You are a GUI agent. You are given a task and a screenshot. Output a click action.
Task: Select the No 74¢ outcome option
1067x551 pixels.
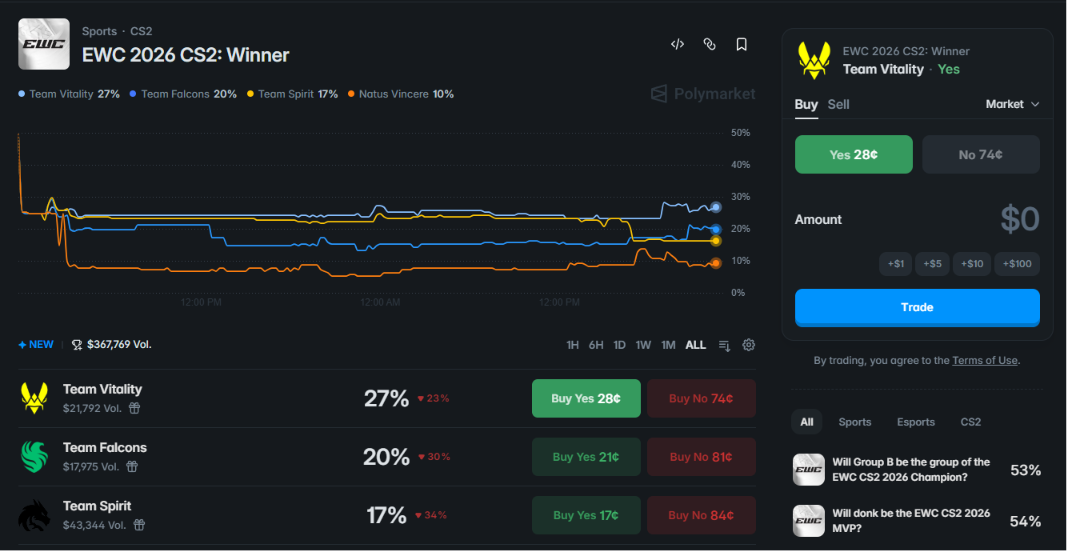pyautogui.click(x=981, y=154)
